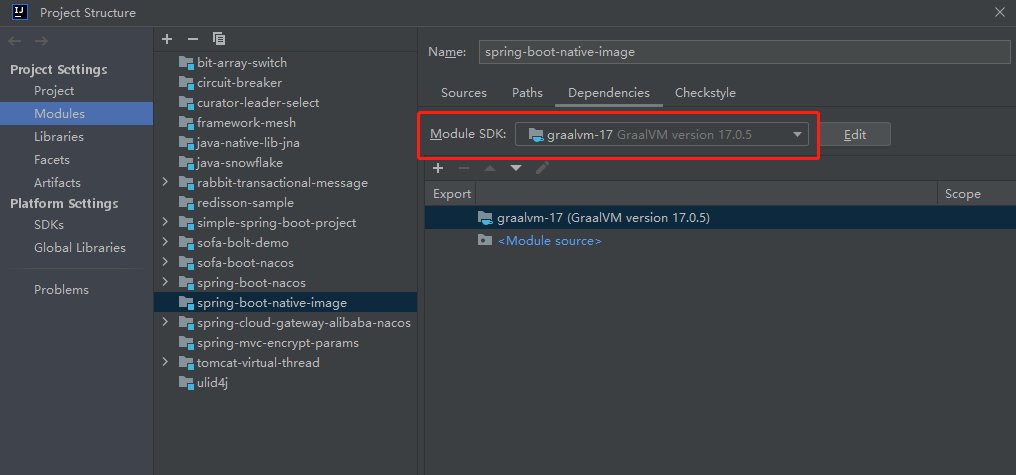Expand the tomcat-virtual-thread module
The image size is (1016, 475).
165,362
